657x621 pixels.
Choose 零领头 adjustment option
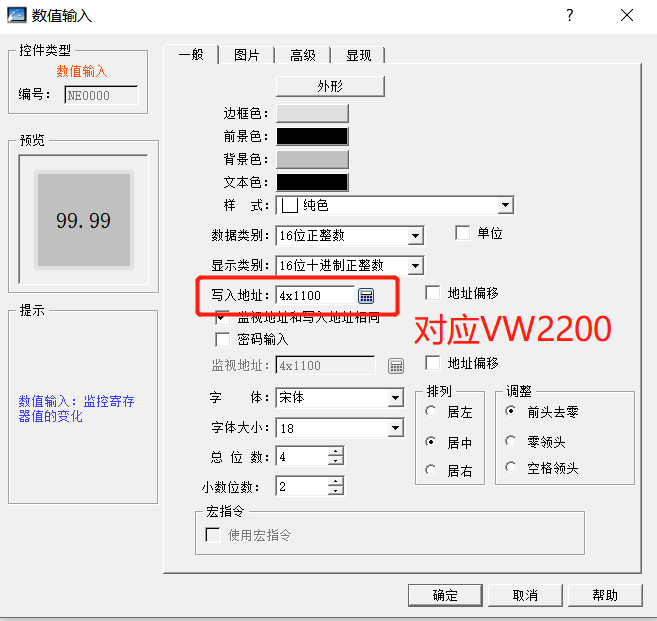[511, 441]
